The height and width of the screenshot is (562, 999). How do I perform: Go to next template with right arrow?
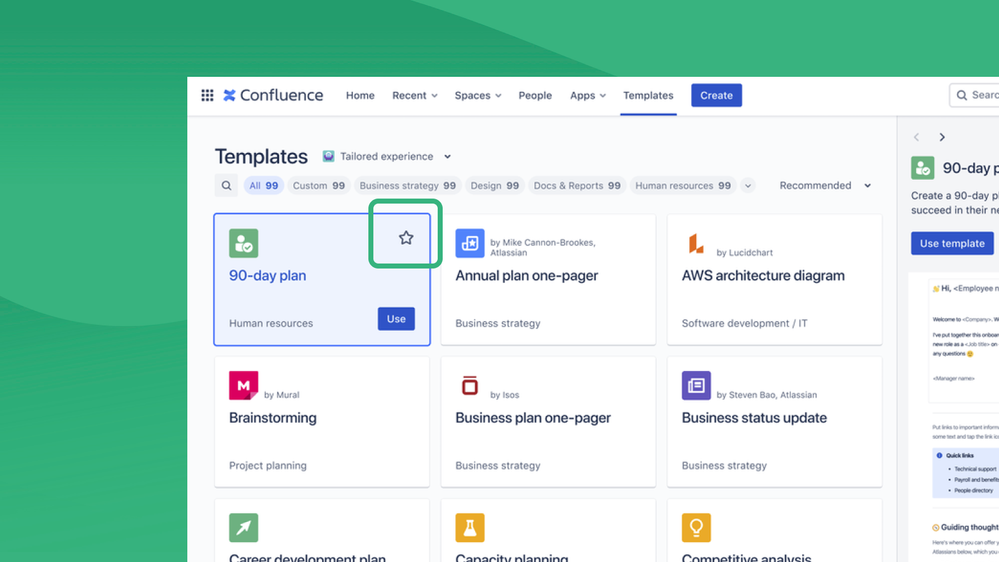pyautogui.click(x=942, y=137)
